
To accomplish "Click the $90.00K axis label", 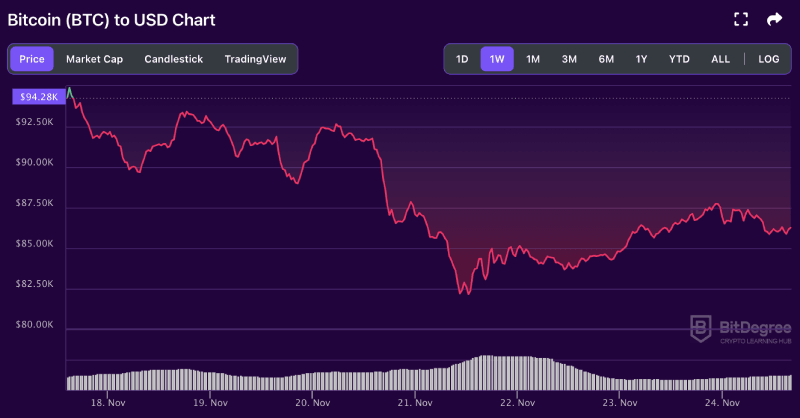I will point(34,162).
